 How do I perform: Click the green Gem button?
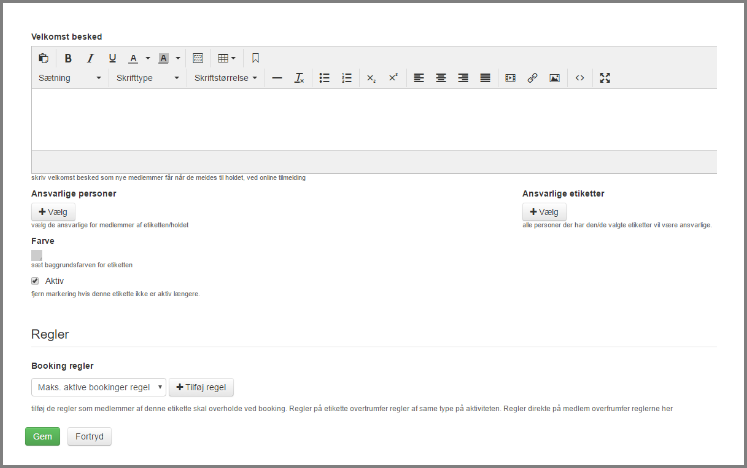42,437
